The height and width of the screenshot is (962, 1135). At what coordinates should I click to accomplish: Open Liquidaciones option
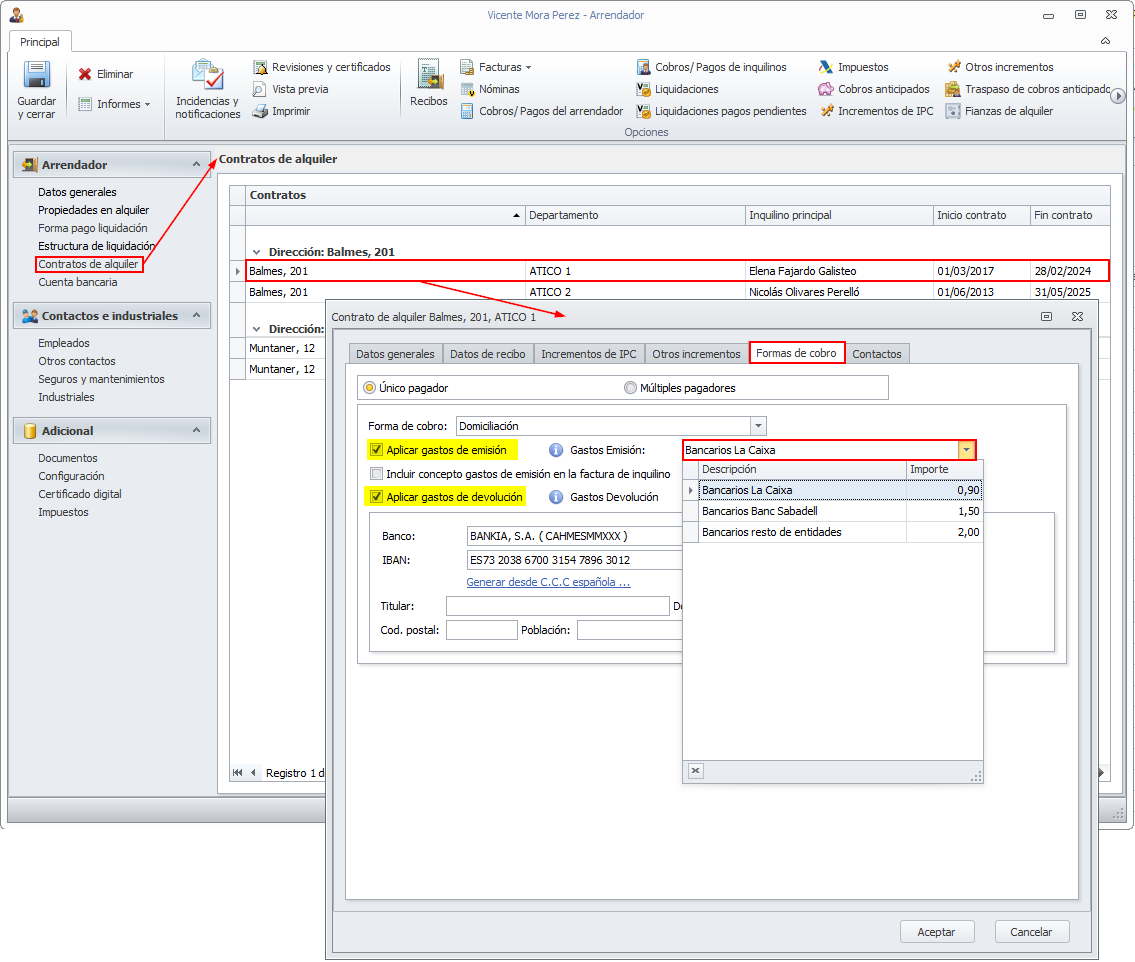point(678,89)
